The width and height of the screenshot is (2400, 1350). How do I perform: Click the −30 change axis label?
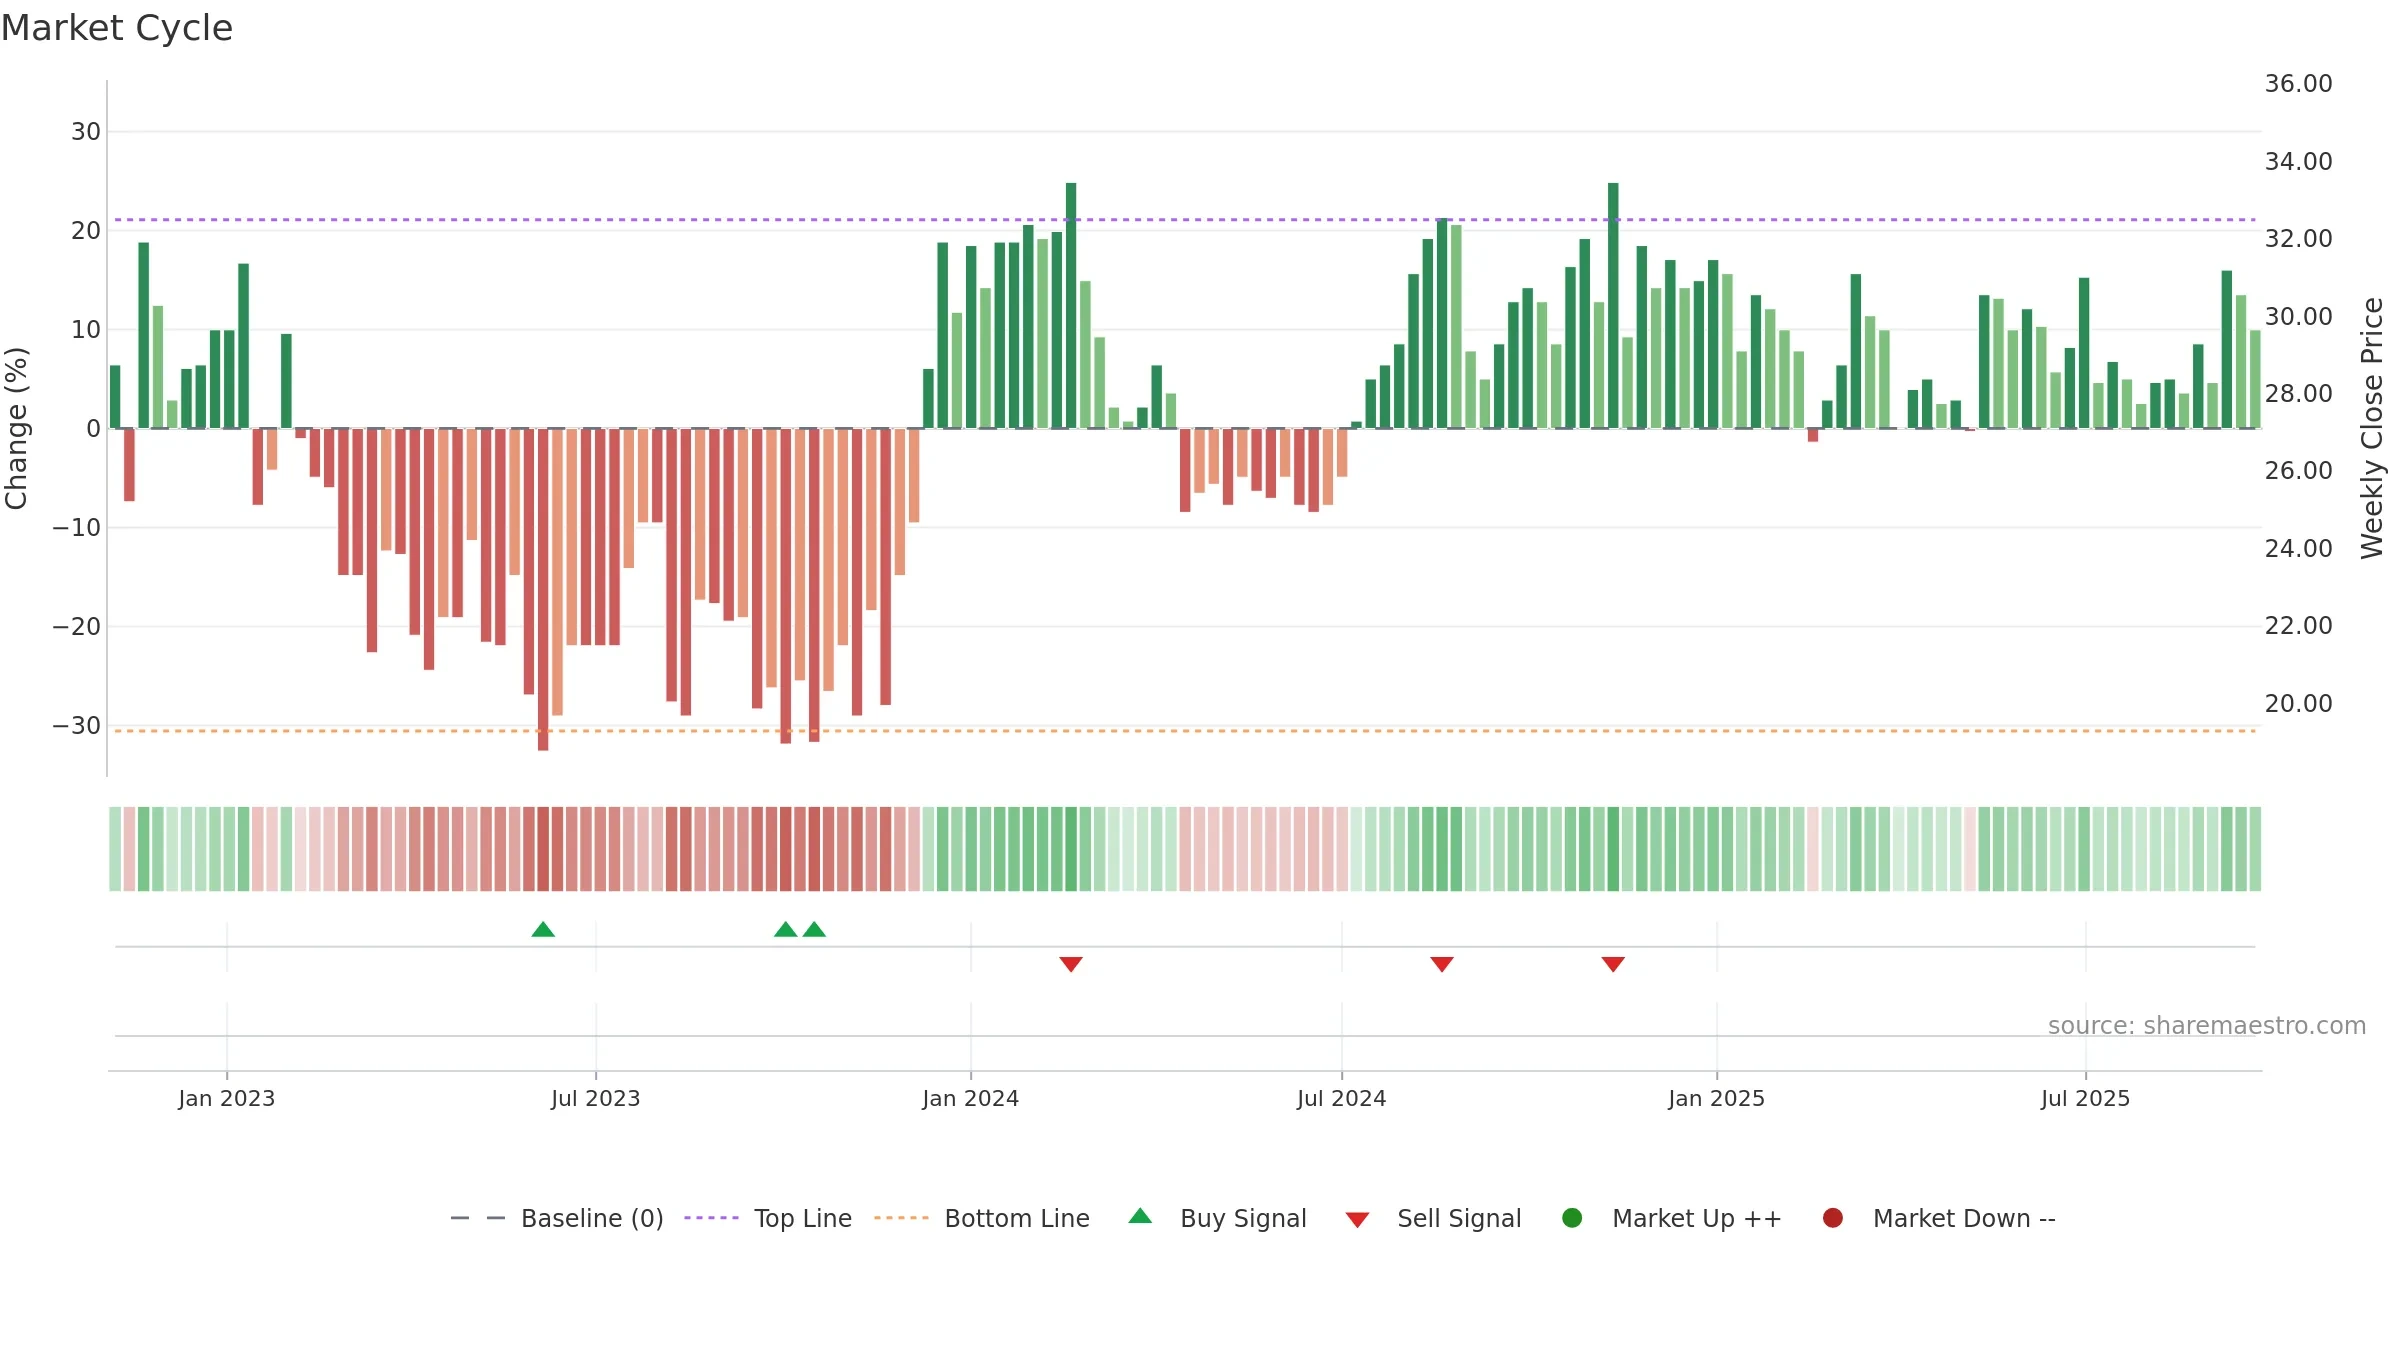click(x=77, y=725)
